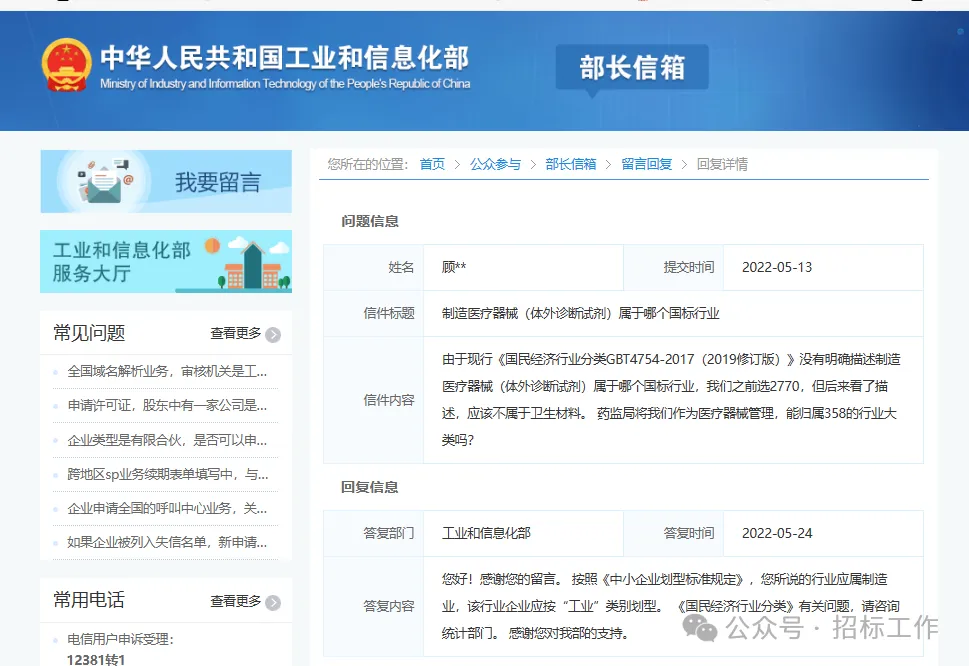Click the 信件内容 label cell
This screenshot has height=666, width=969.
[x=374, y=400]
